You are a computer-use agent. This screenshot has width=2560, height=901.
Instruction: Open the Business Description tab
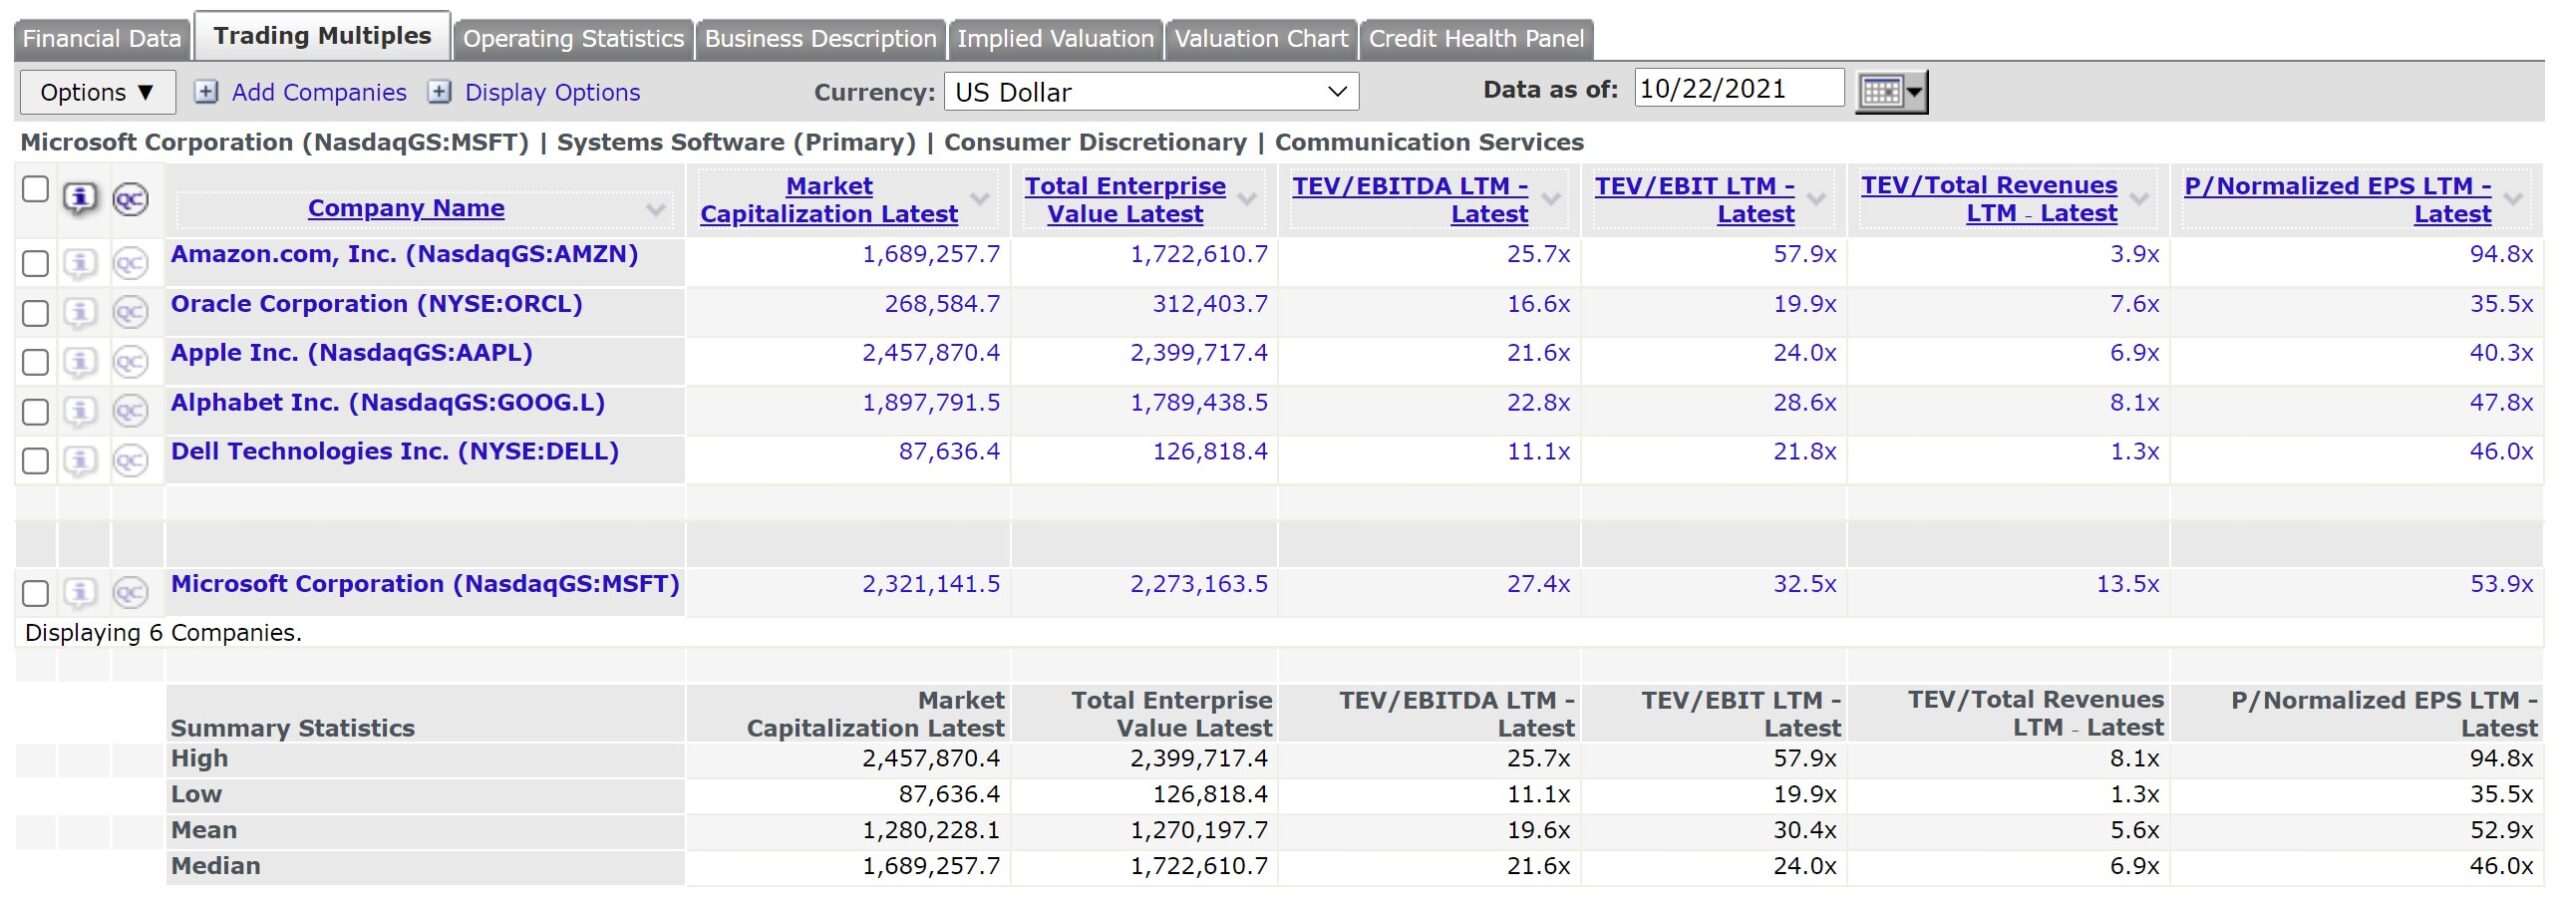820,39
